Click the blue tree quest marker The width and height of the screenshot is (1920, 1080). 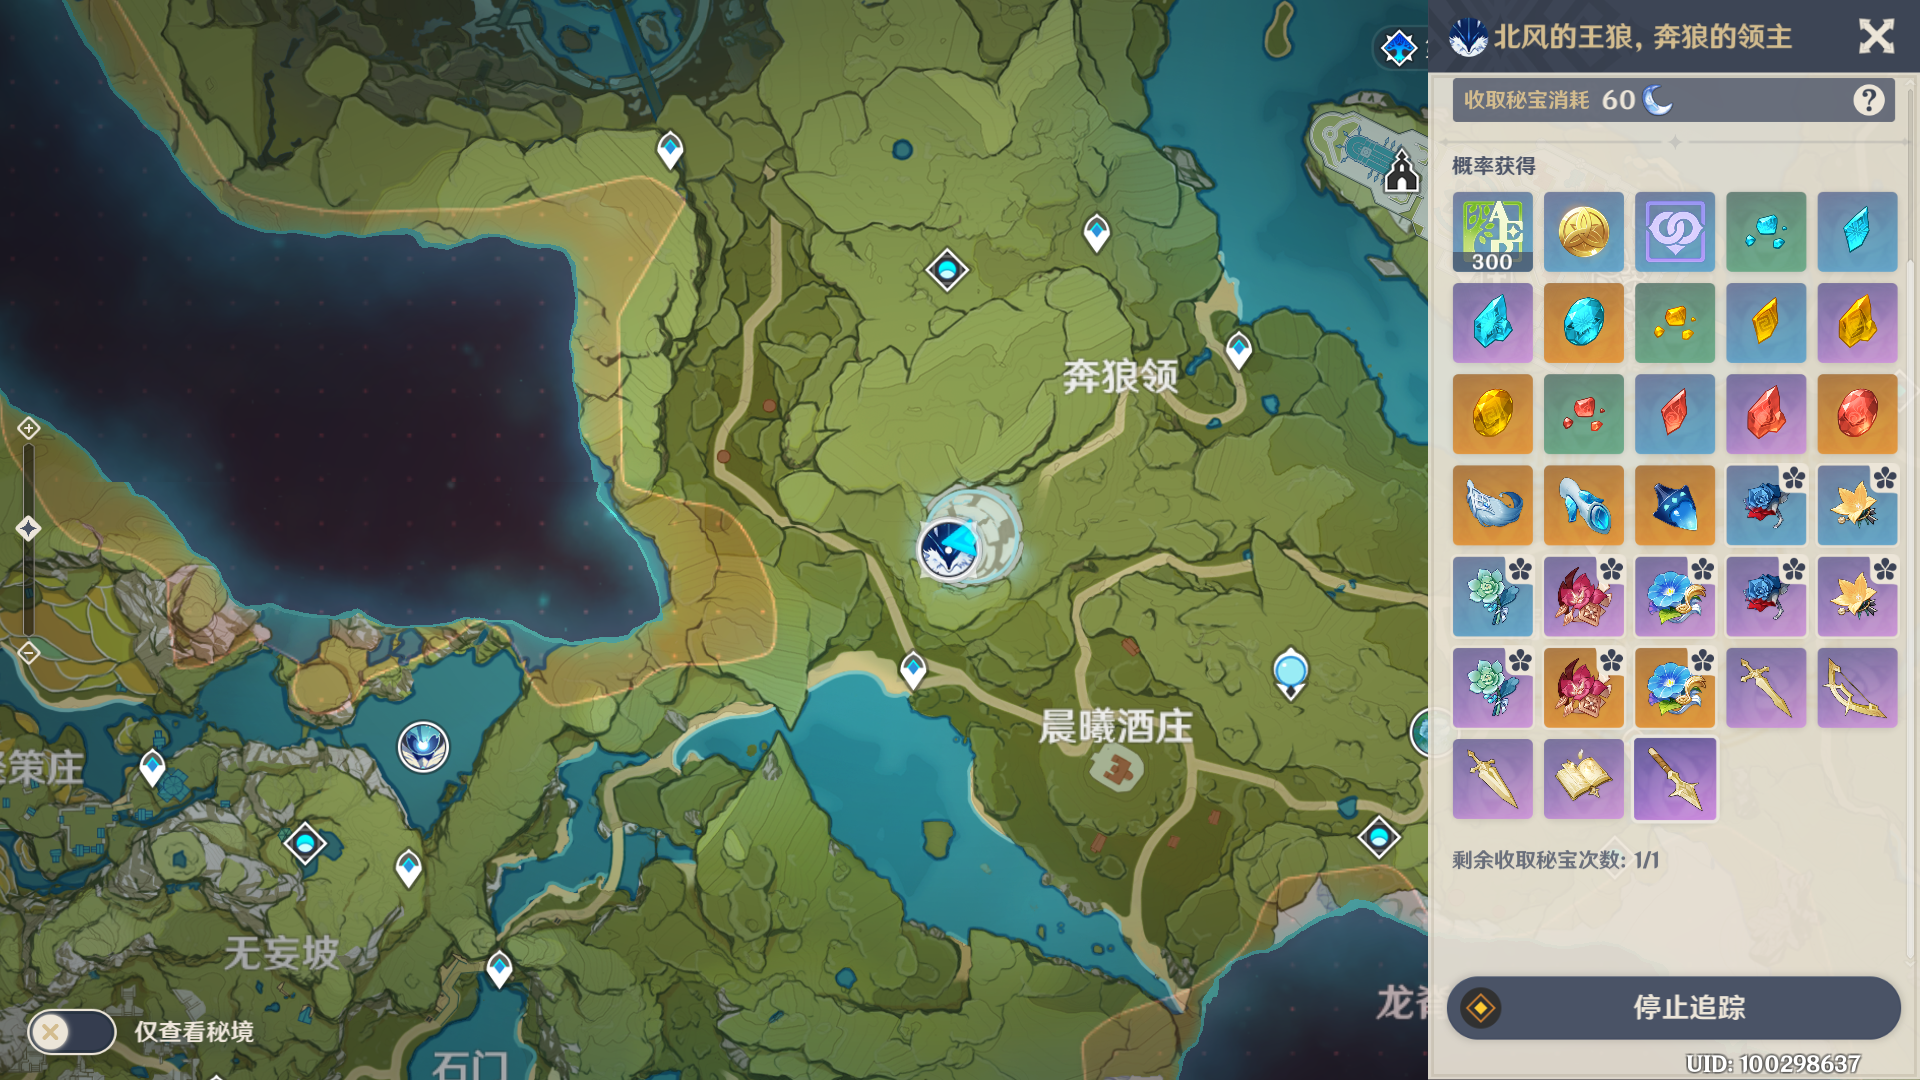coord(1399,47)
